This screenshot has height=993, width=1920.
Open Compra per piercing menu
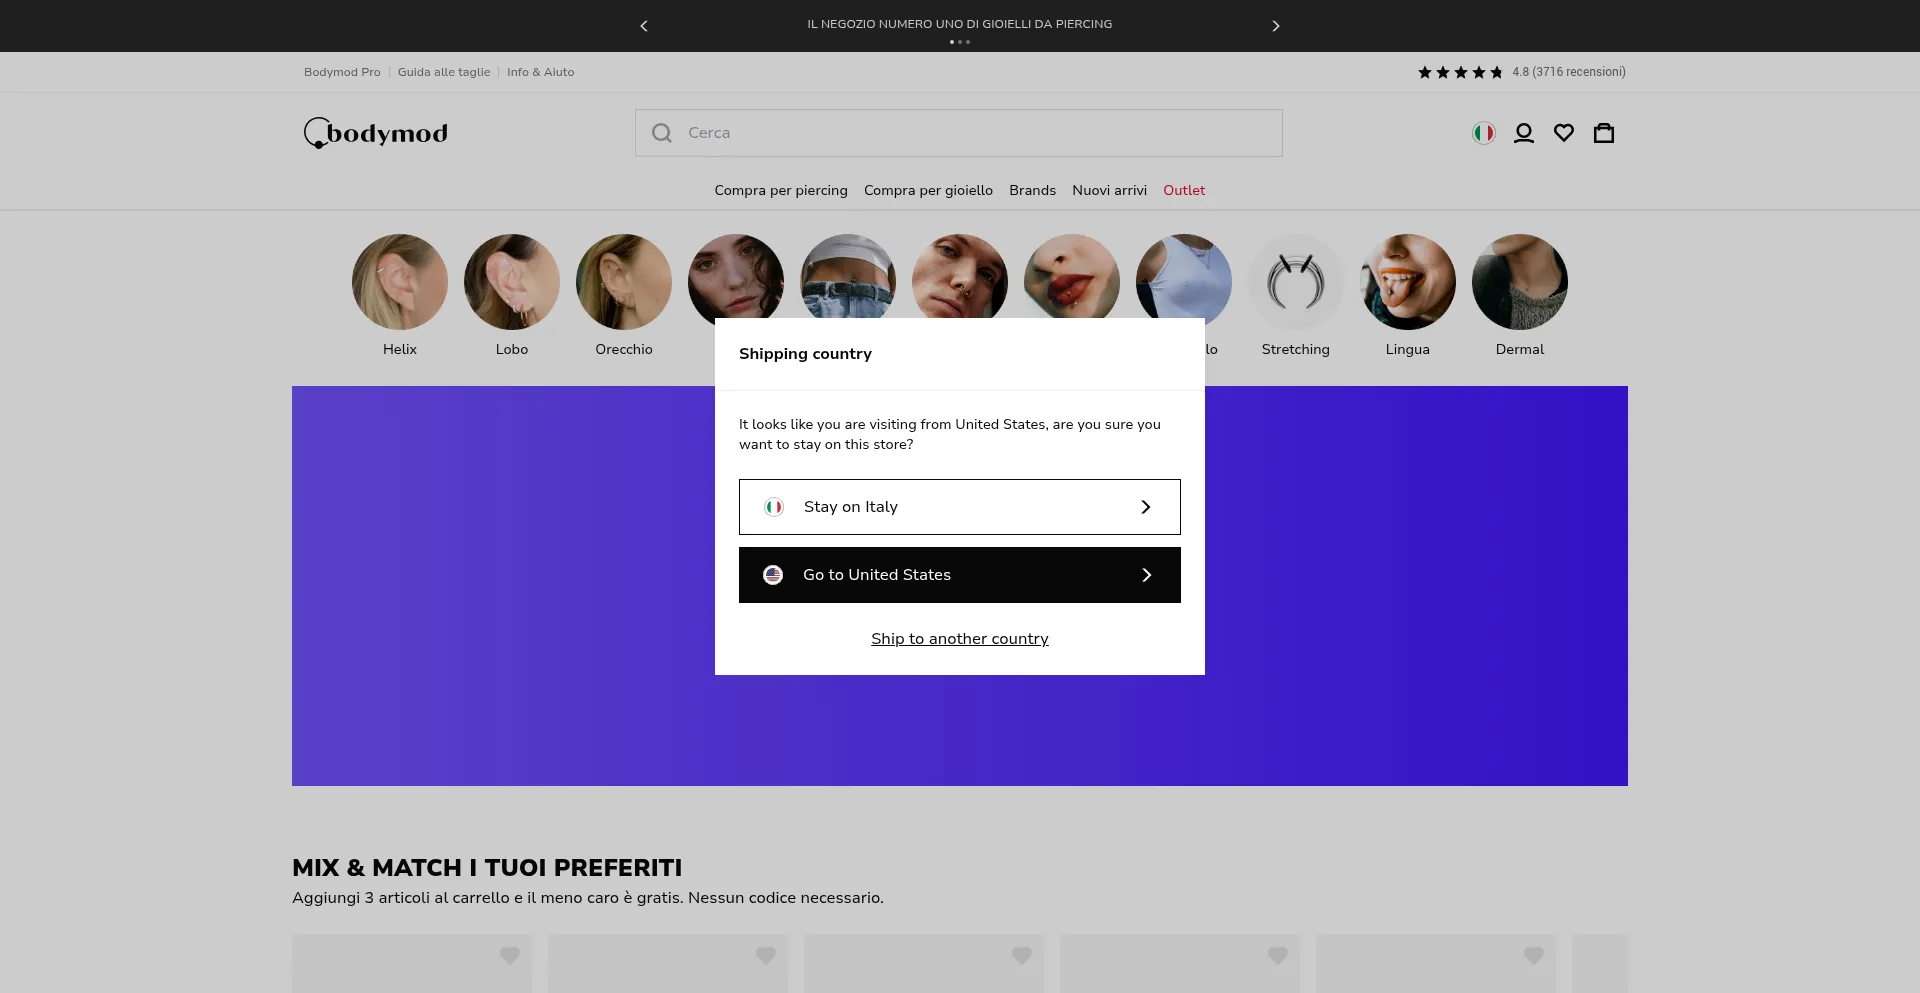[780, 190]
